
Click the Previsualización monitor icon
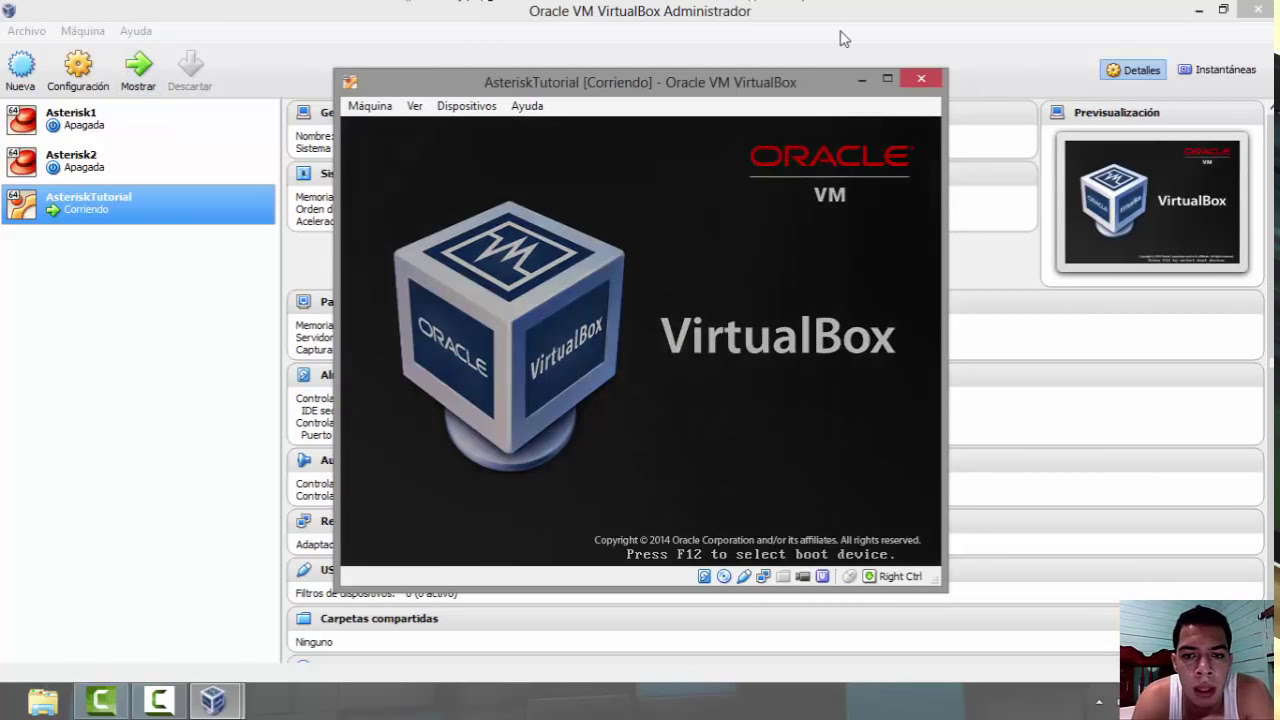(x=1058, y=113)
